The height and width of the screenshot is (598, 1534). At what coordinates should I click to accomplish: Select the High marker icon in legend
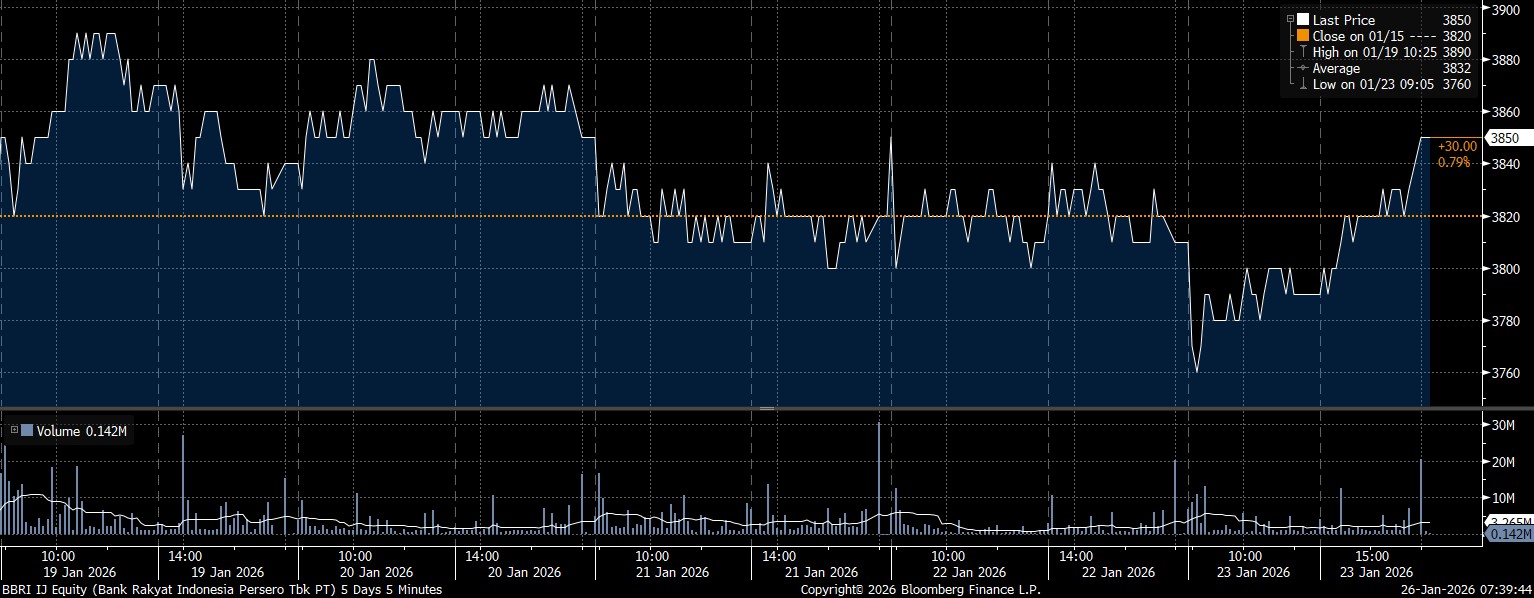click(1302, 52)
